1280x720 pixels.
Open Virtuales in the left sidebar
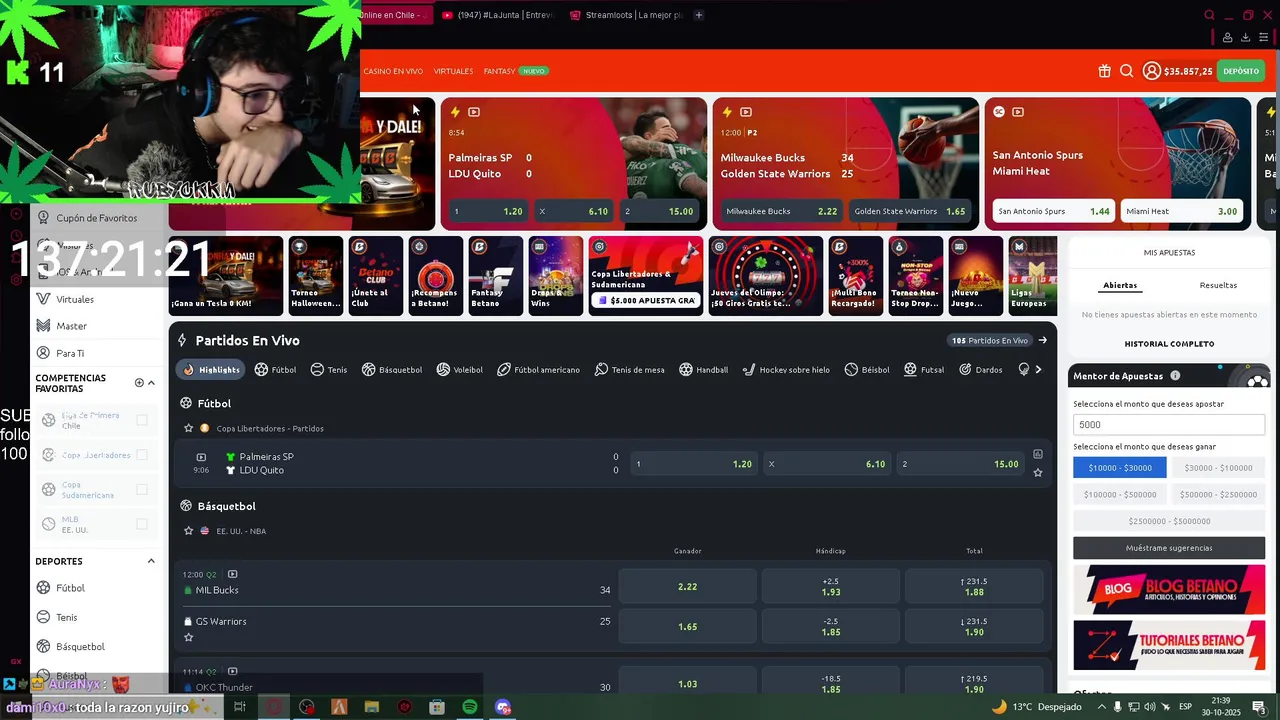pos(75,299)
